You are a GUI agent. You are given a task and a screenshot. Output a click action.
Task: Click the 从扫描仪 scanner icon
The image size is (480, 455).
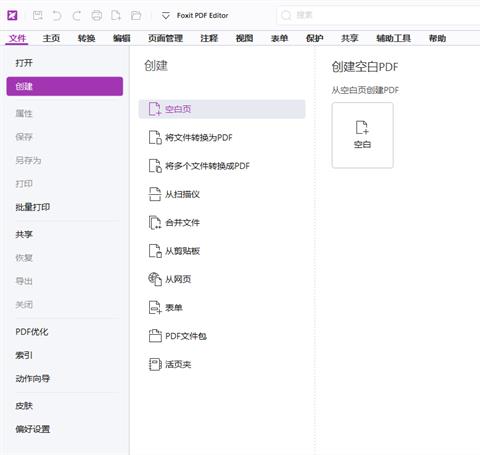pyautogui.click(x=155, y=194)
